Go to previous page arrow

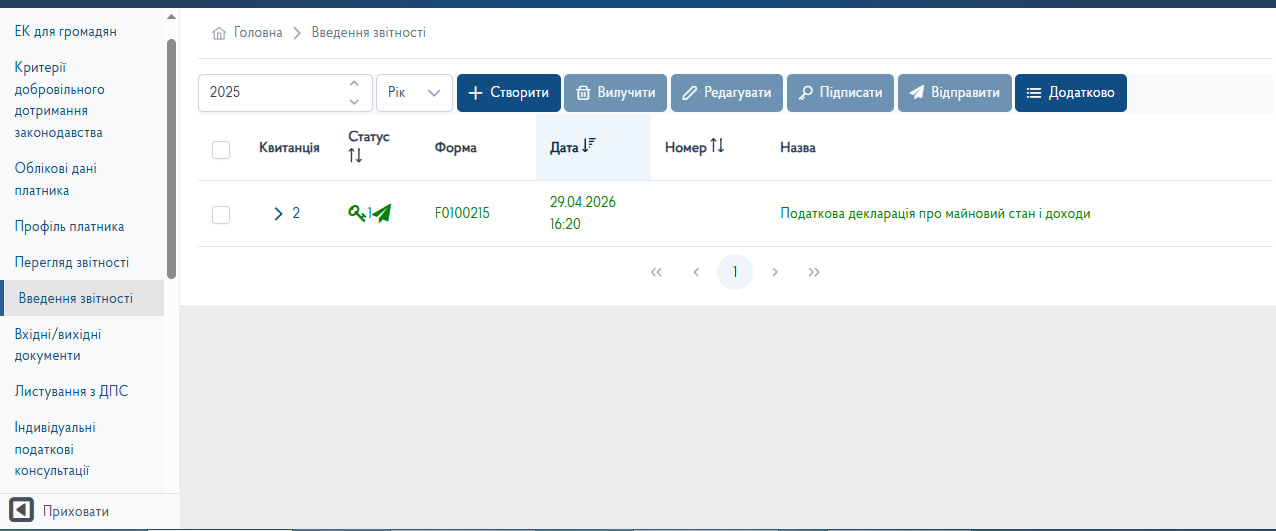[696, 272]
